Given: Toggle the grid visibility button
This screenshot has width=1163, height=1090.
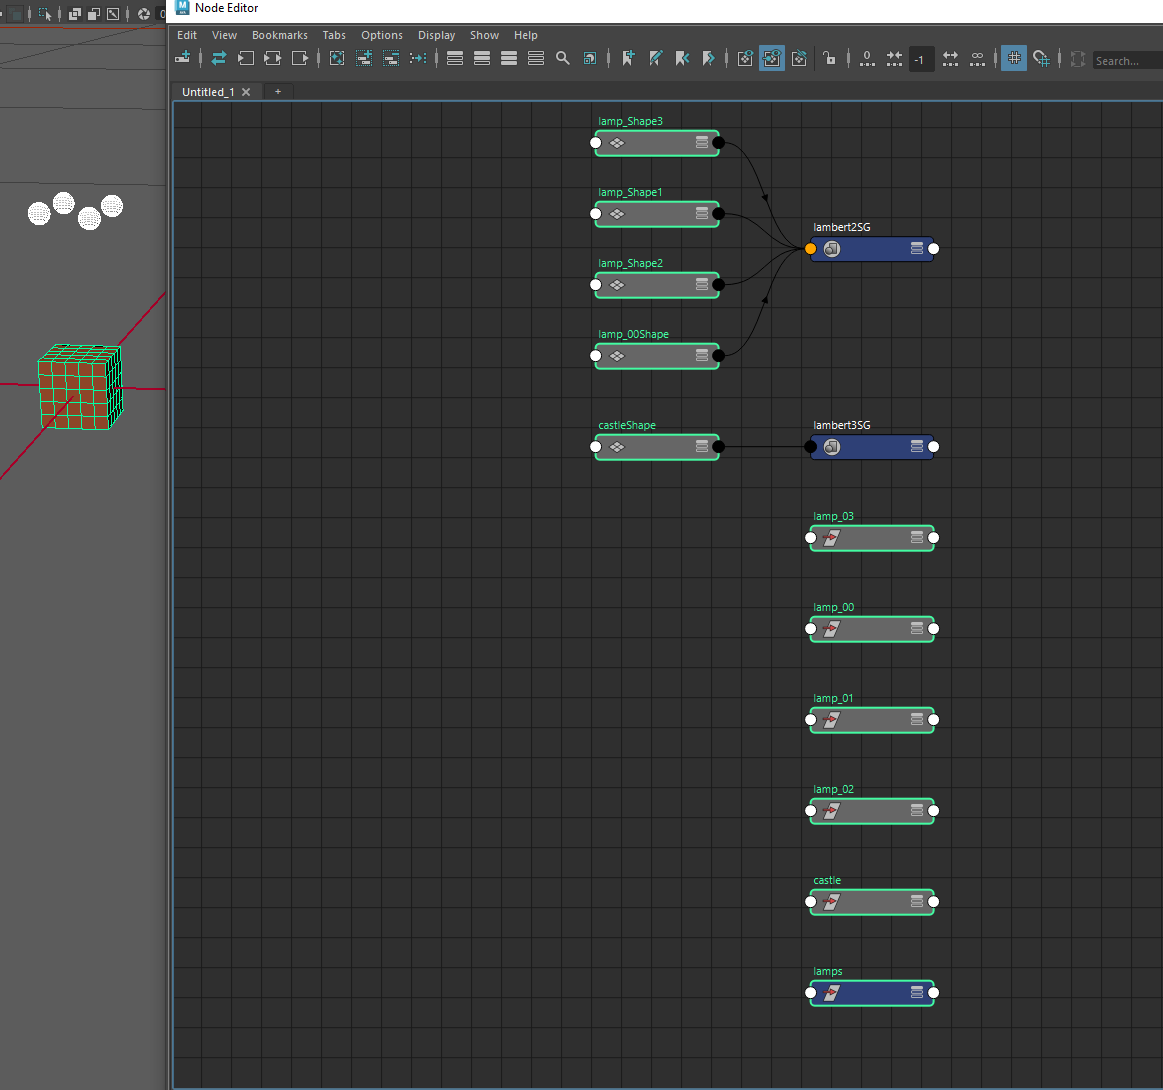Looking at the screenshot, I should (1014, 59).
